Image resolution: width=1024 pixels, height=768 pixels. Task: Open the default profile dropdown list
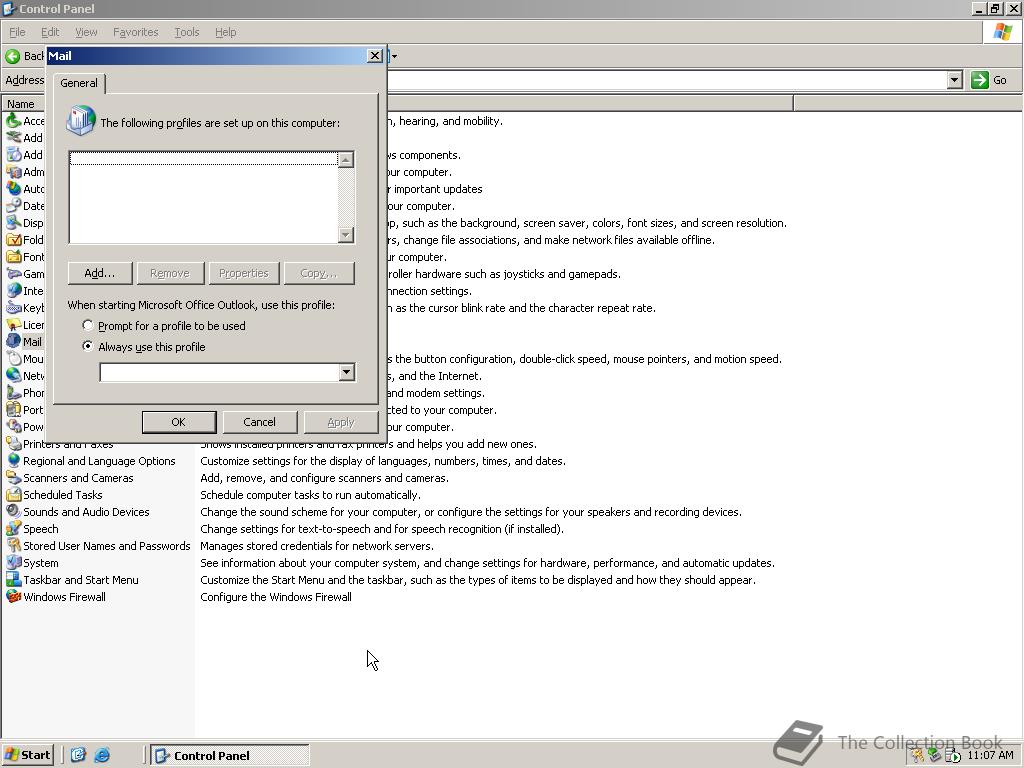point(347,372)
